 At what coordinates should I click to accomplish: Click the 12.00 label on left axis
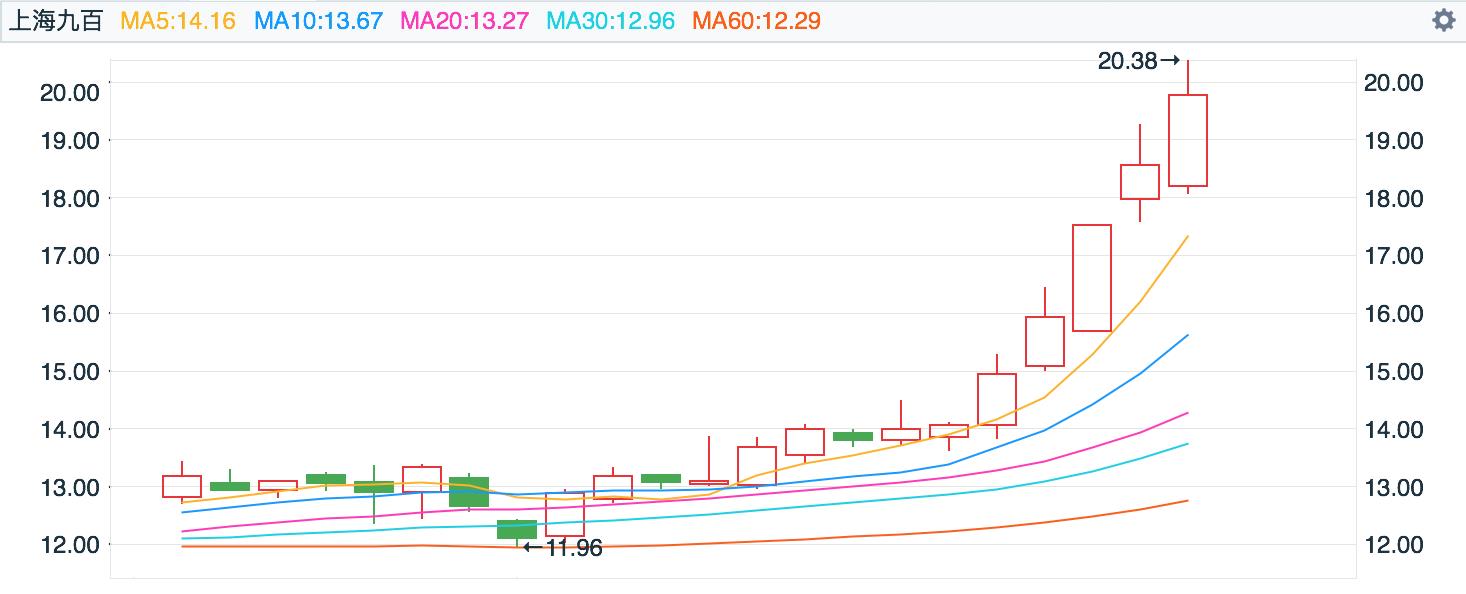click(70, 545)
